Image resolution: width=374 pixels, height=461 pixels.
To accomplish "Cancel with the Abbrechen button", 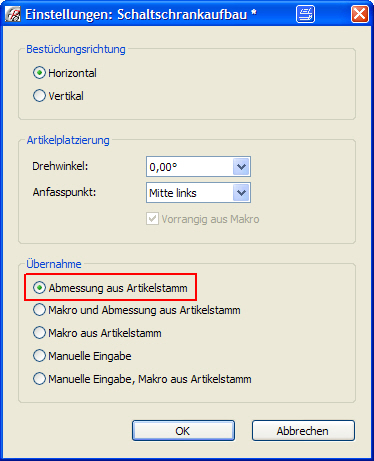I will coord(303,431).
